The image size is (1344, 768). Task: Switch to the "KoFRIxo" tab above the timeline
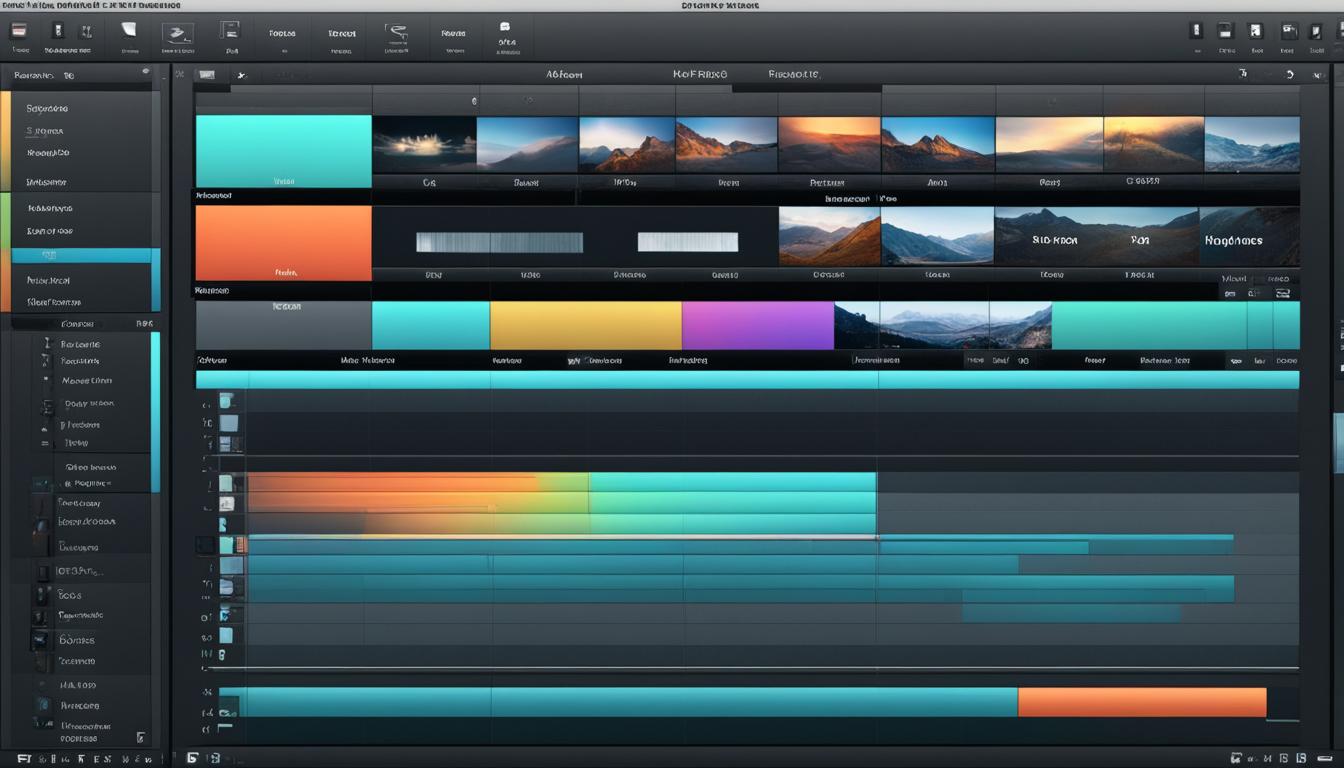pos(700,75)
